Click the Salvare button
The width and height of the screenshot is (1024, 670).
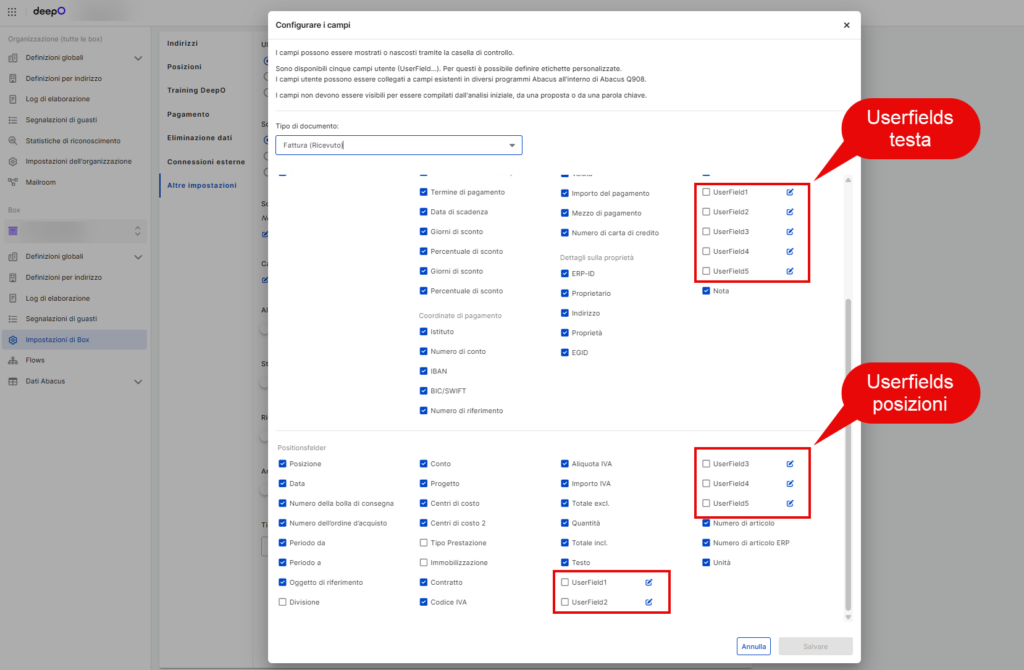tap(815, 646)
